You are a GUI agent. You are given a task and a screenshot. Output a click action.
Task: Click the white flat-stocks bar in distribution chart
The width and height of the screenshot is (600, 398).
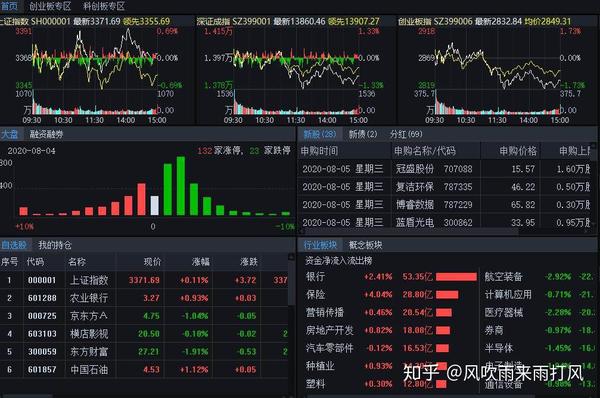[155, 206]
